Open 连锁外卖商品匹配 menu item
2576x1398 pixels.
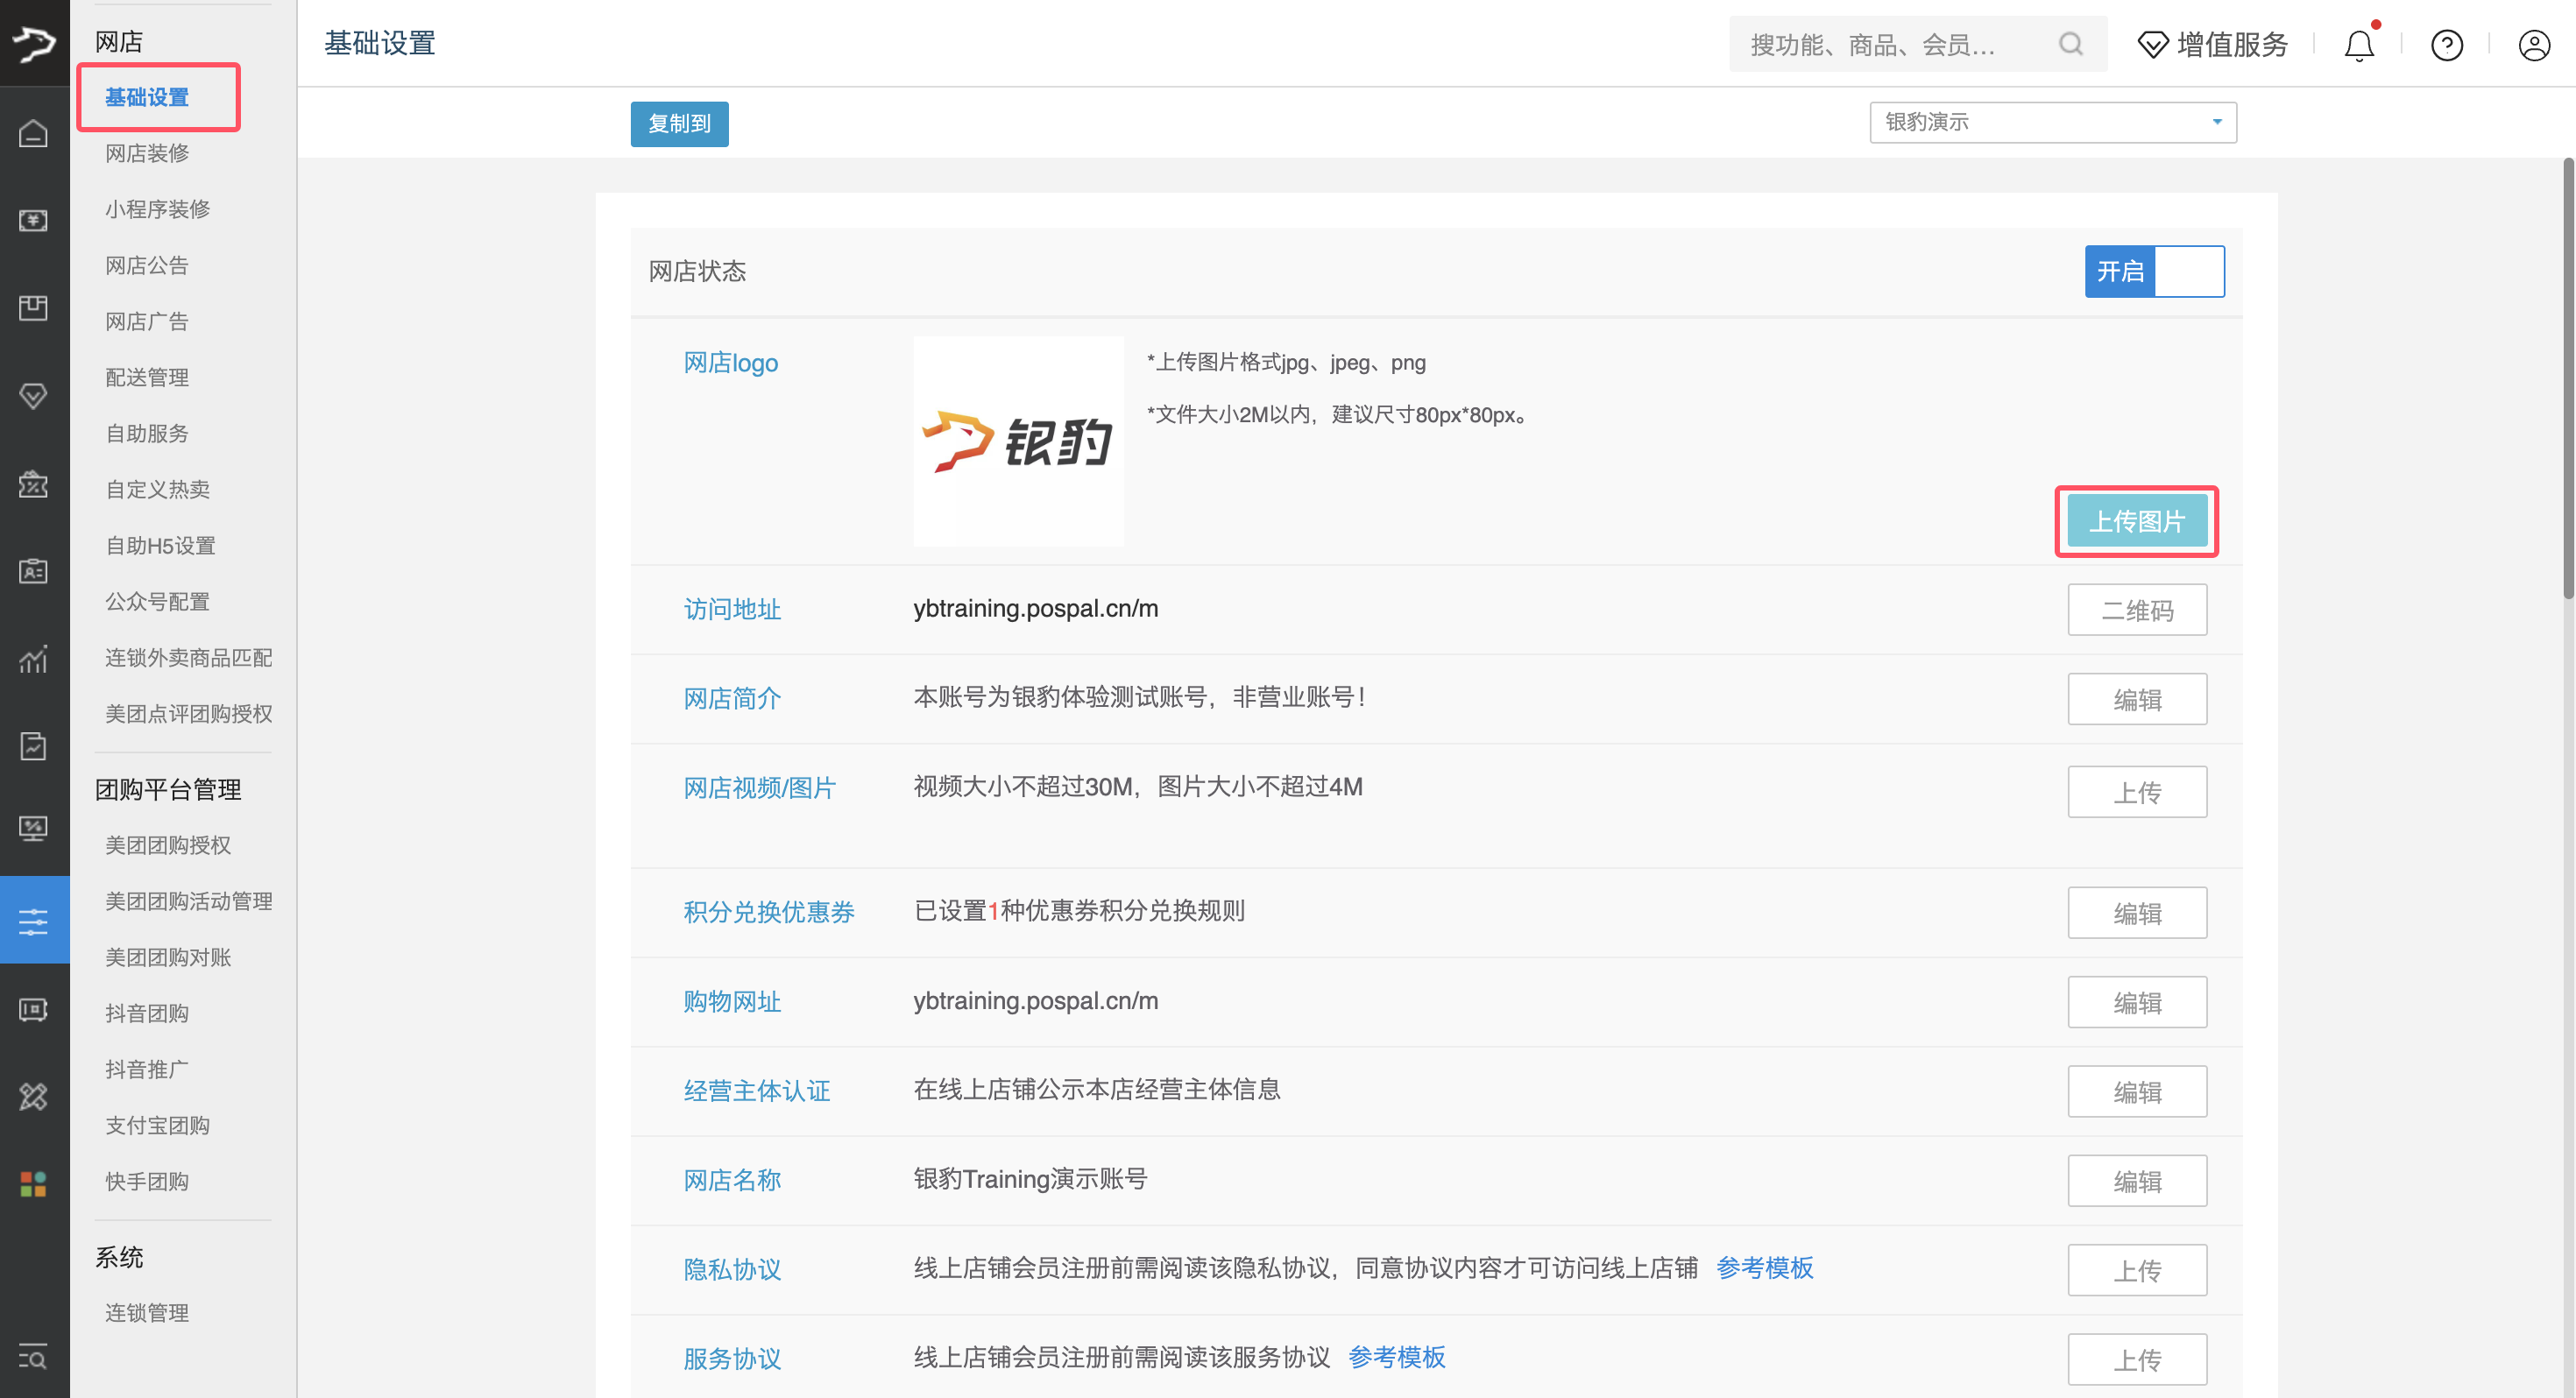point(189,657)
